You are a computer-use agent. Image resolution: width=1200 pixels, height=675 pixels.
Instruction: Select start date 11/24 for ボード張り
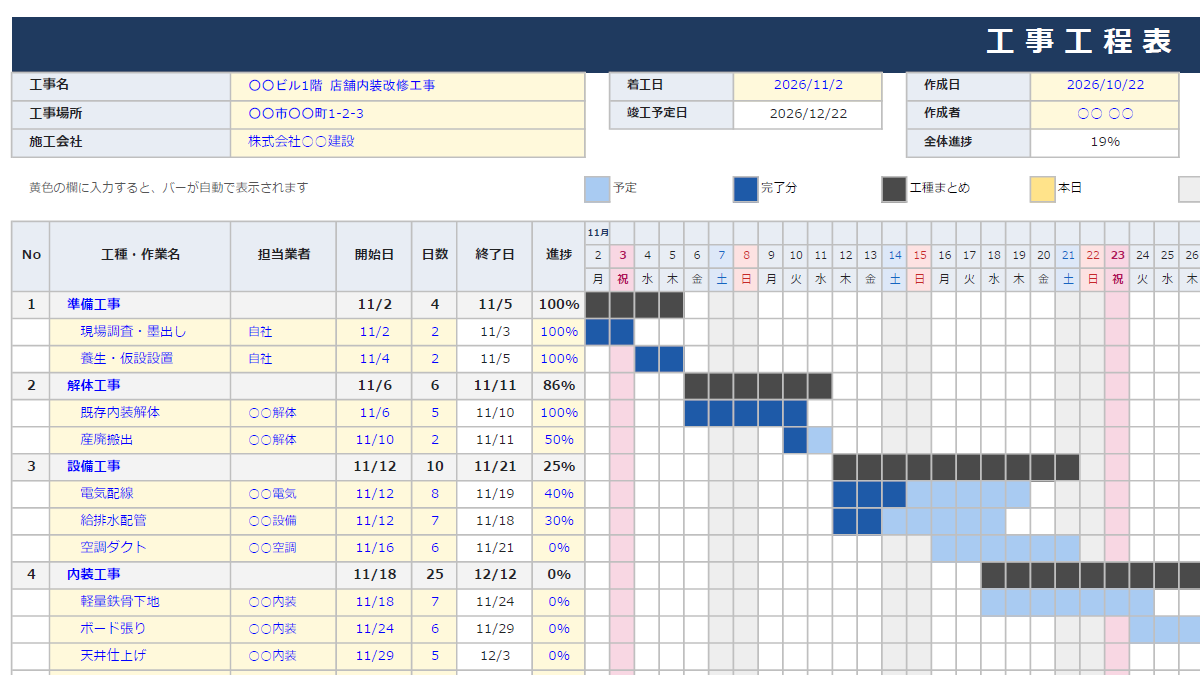[x=375, y=629]
